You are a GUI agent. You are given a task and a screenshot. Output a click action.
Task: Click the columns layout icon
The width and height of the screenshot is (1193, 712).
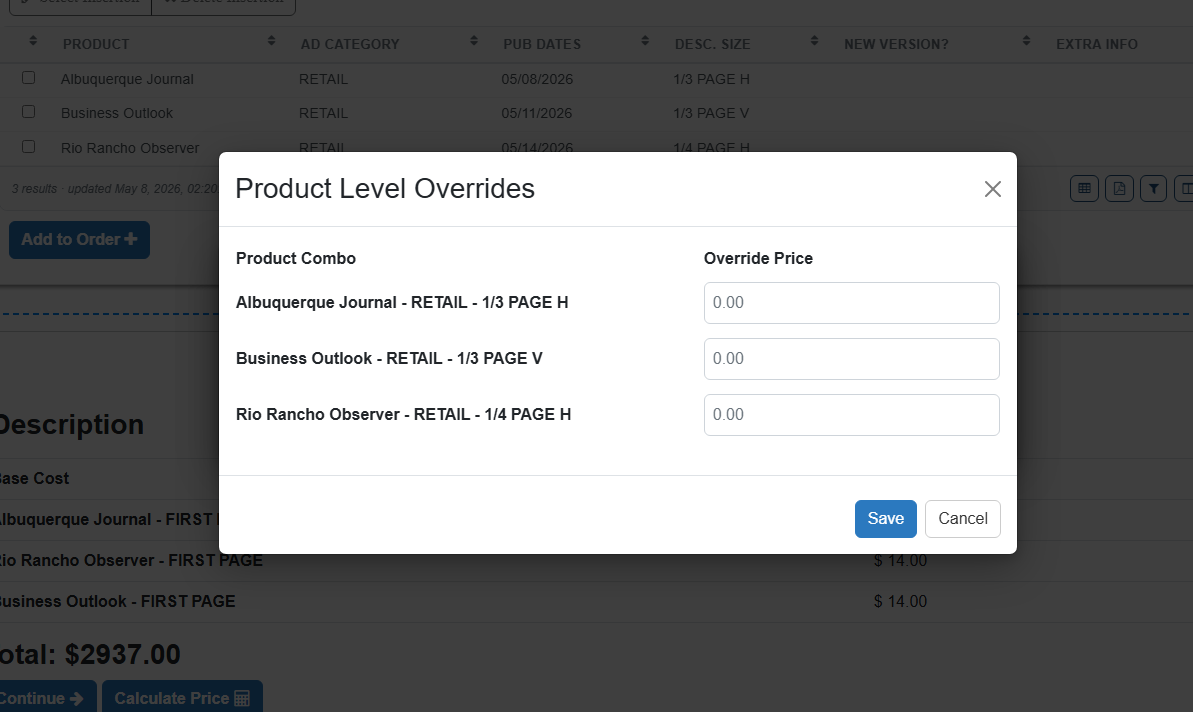tap(1185, 189)
